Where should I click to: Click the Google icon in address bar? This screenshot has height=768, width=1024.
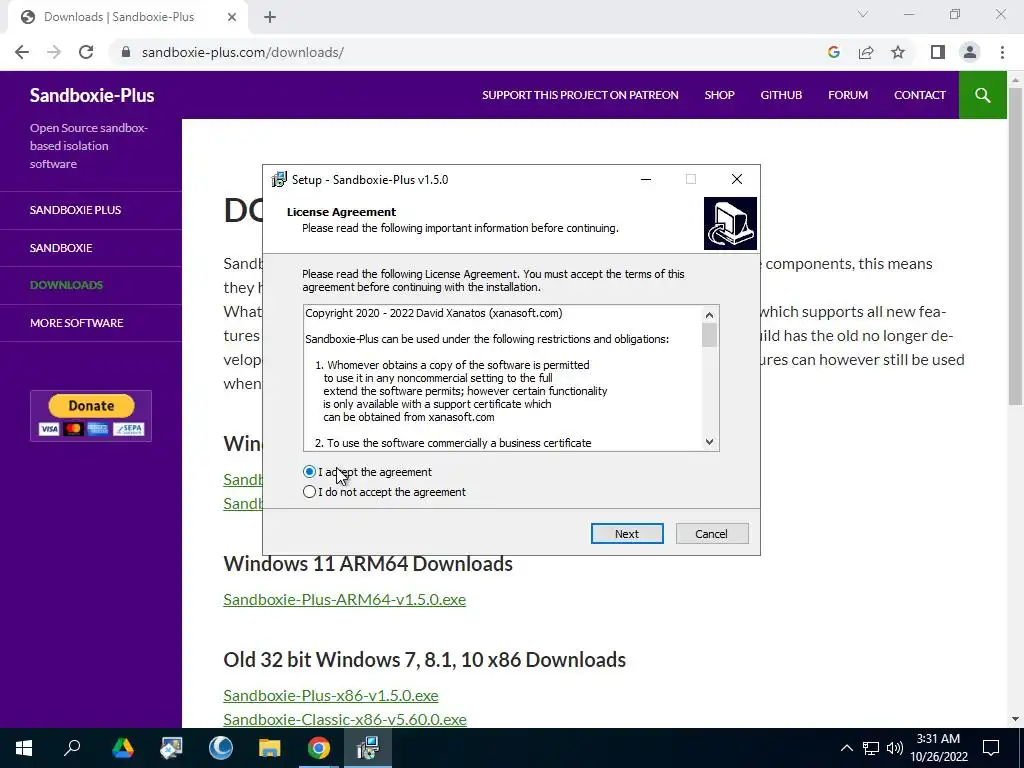pyautogui.click(x=833, y=52)
